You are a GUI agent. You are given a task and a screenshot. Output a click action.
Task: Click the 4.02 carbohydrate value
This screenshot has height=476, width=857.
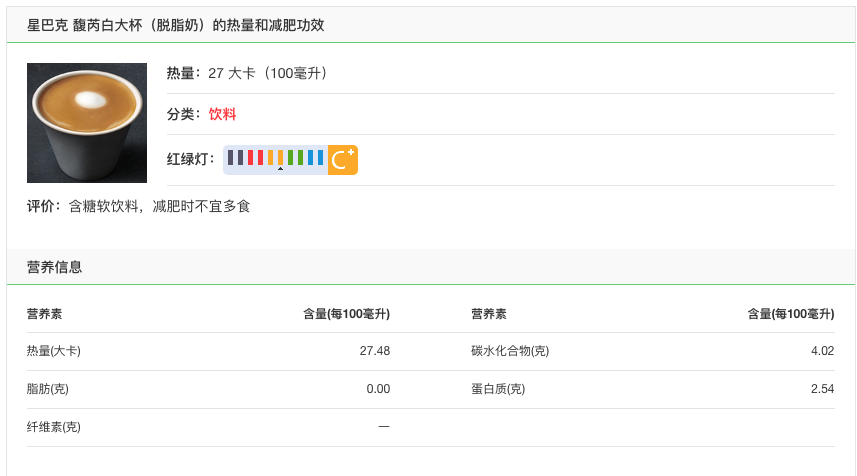(822, 351)
